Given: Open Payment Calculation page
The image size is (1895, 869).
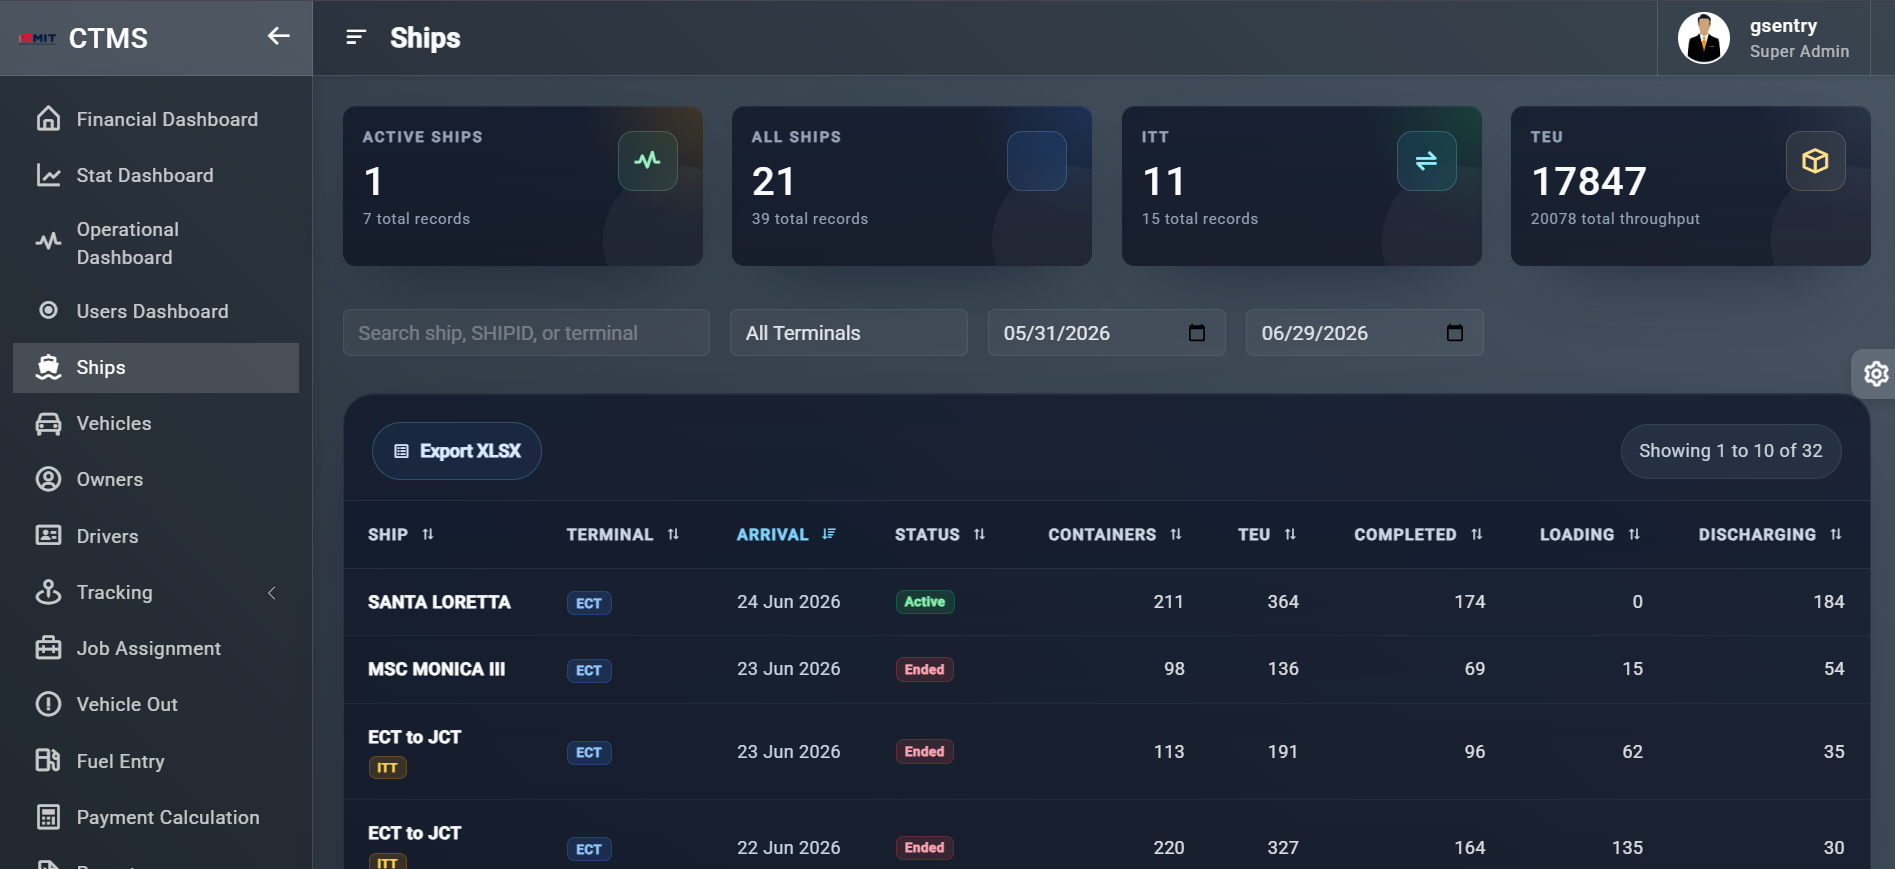Looking at the screenshot, I should tap(156, 817).
